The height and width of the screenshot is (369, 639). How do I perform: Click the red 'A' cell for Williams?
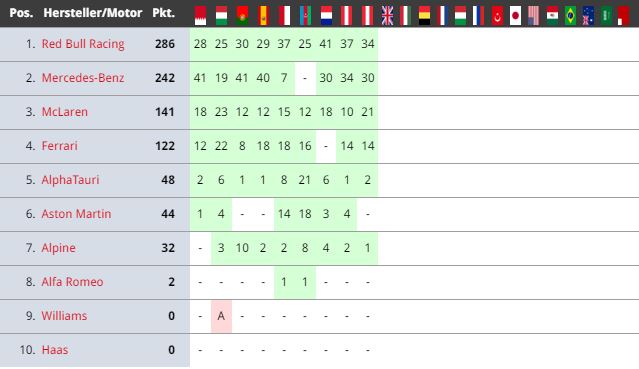point(221,316)
